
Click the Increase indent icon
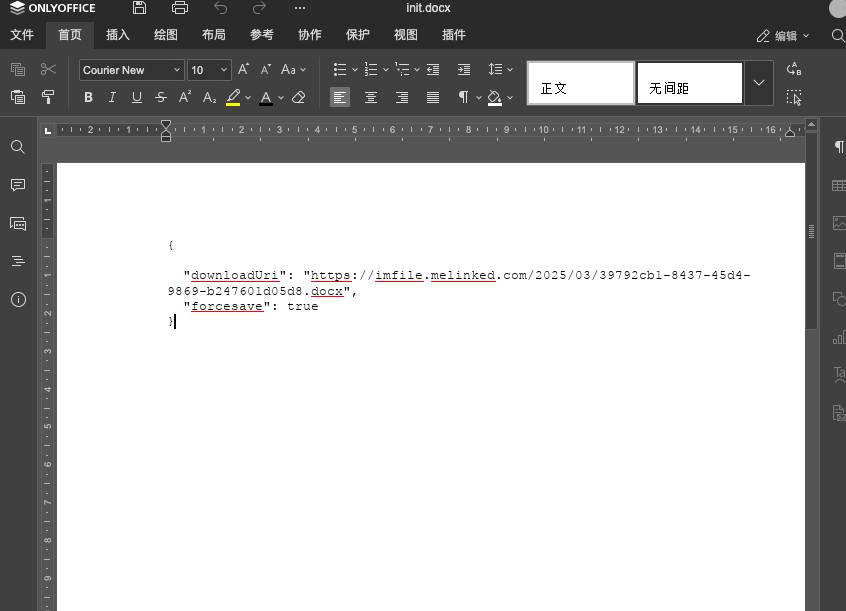pos(464,69)
